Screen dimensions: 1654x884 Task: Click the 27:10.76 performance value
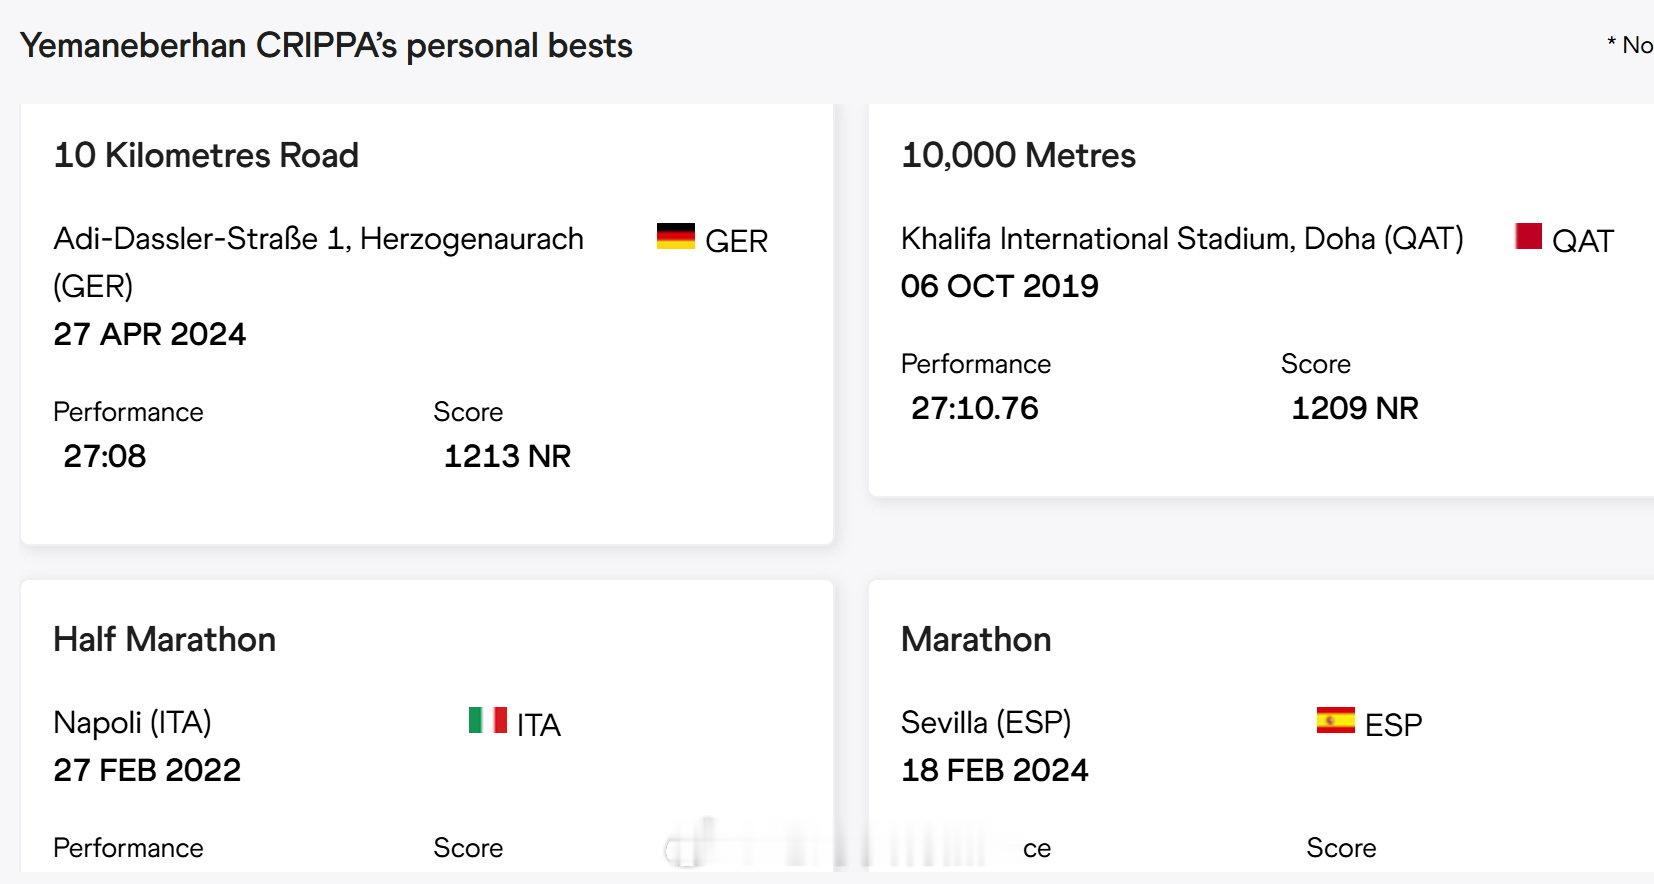click(x=975, y=408)
